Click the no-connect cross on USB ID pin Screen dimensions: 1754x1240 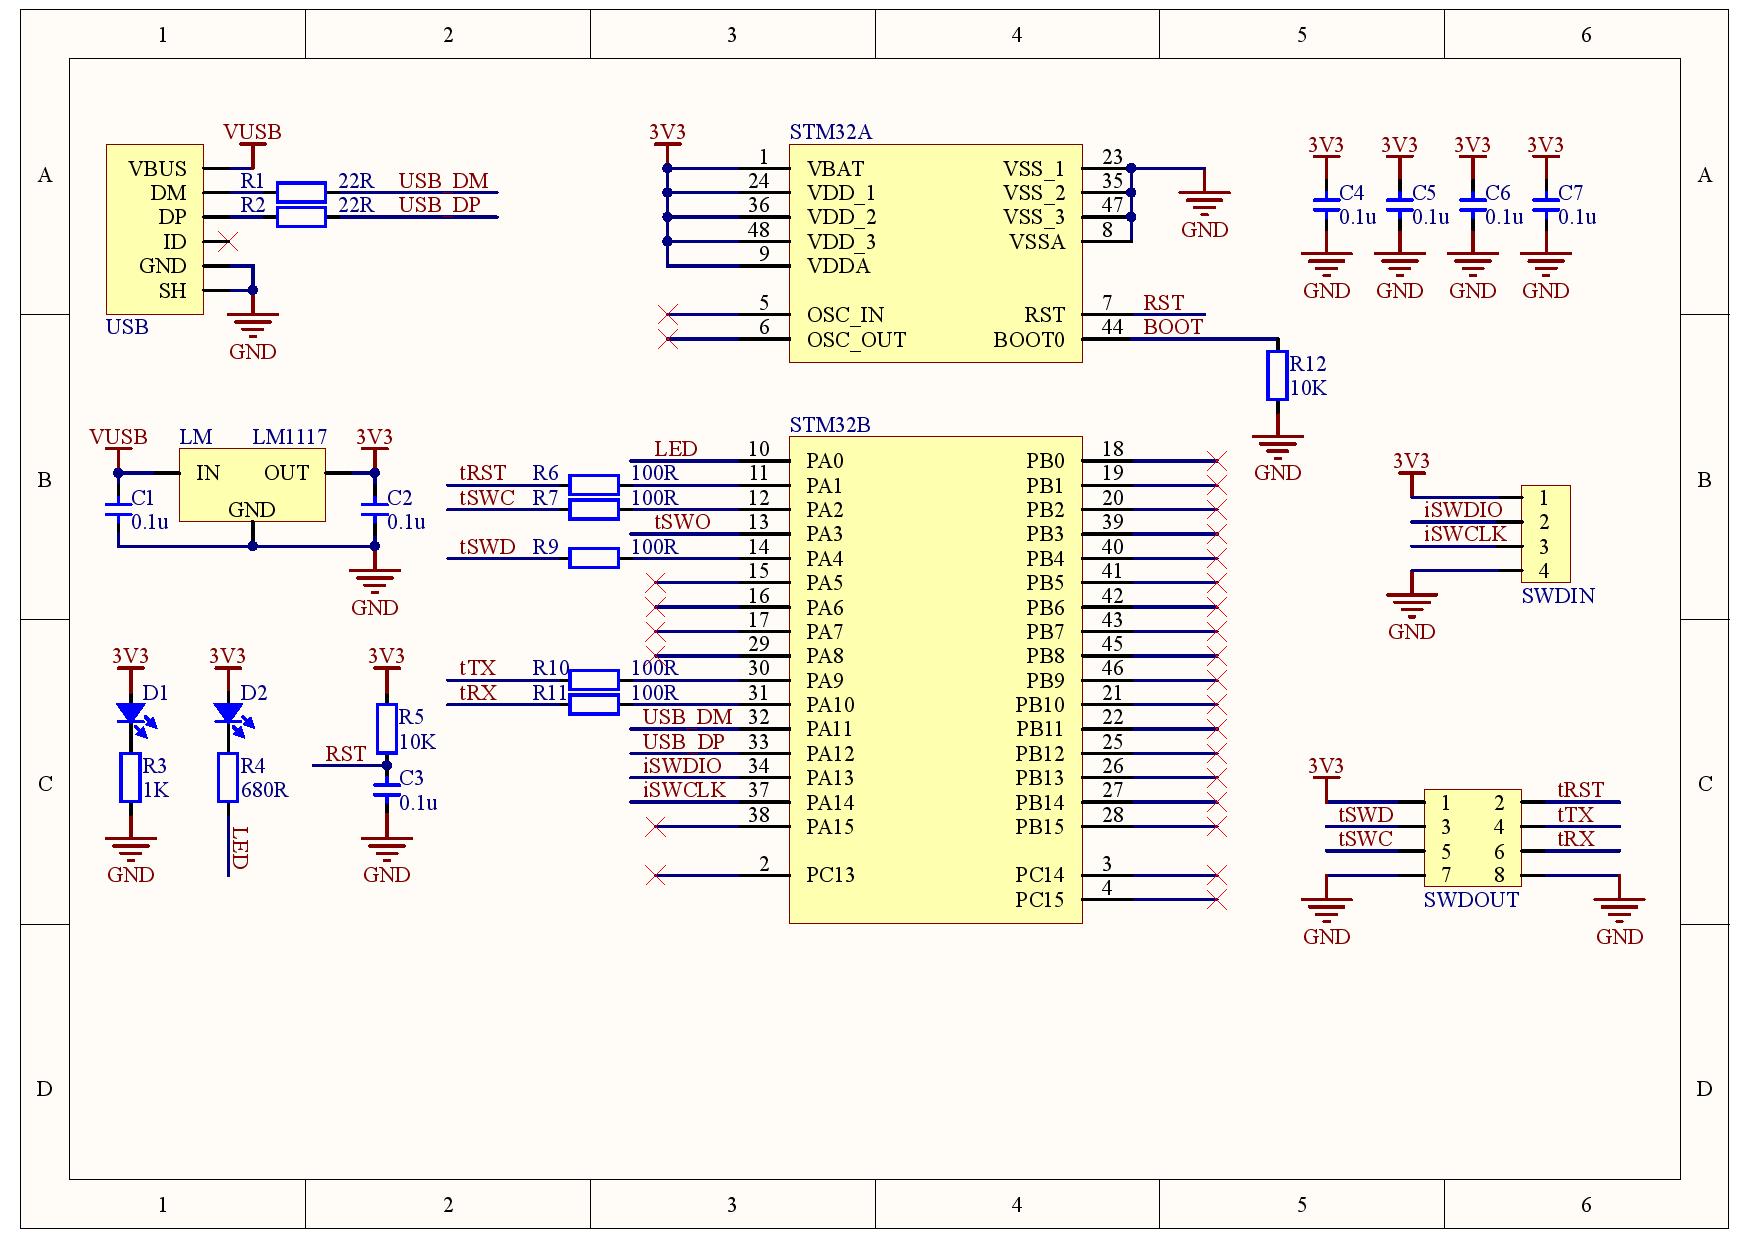tap(228, 241)
